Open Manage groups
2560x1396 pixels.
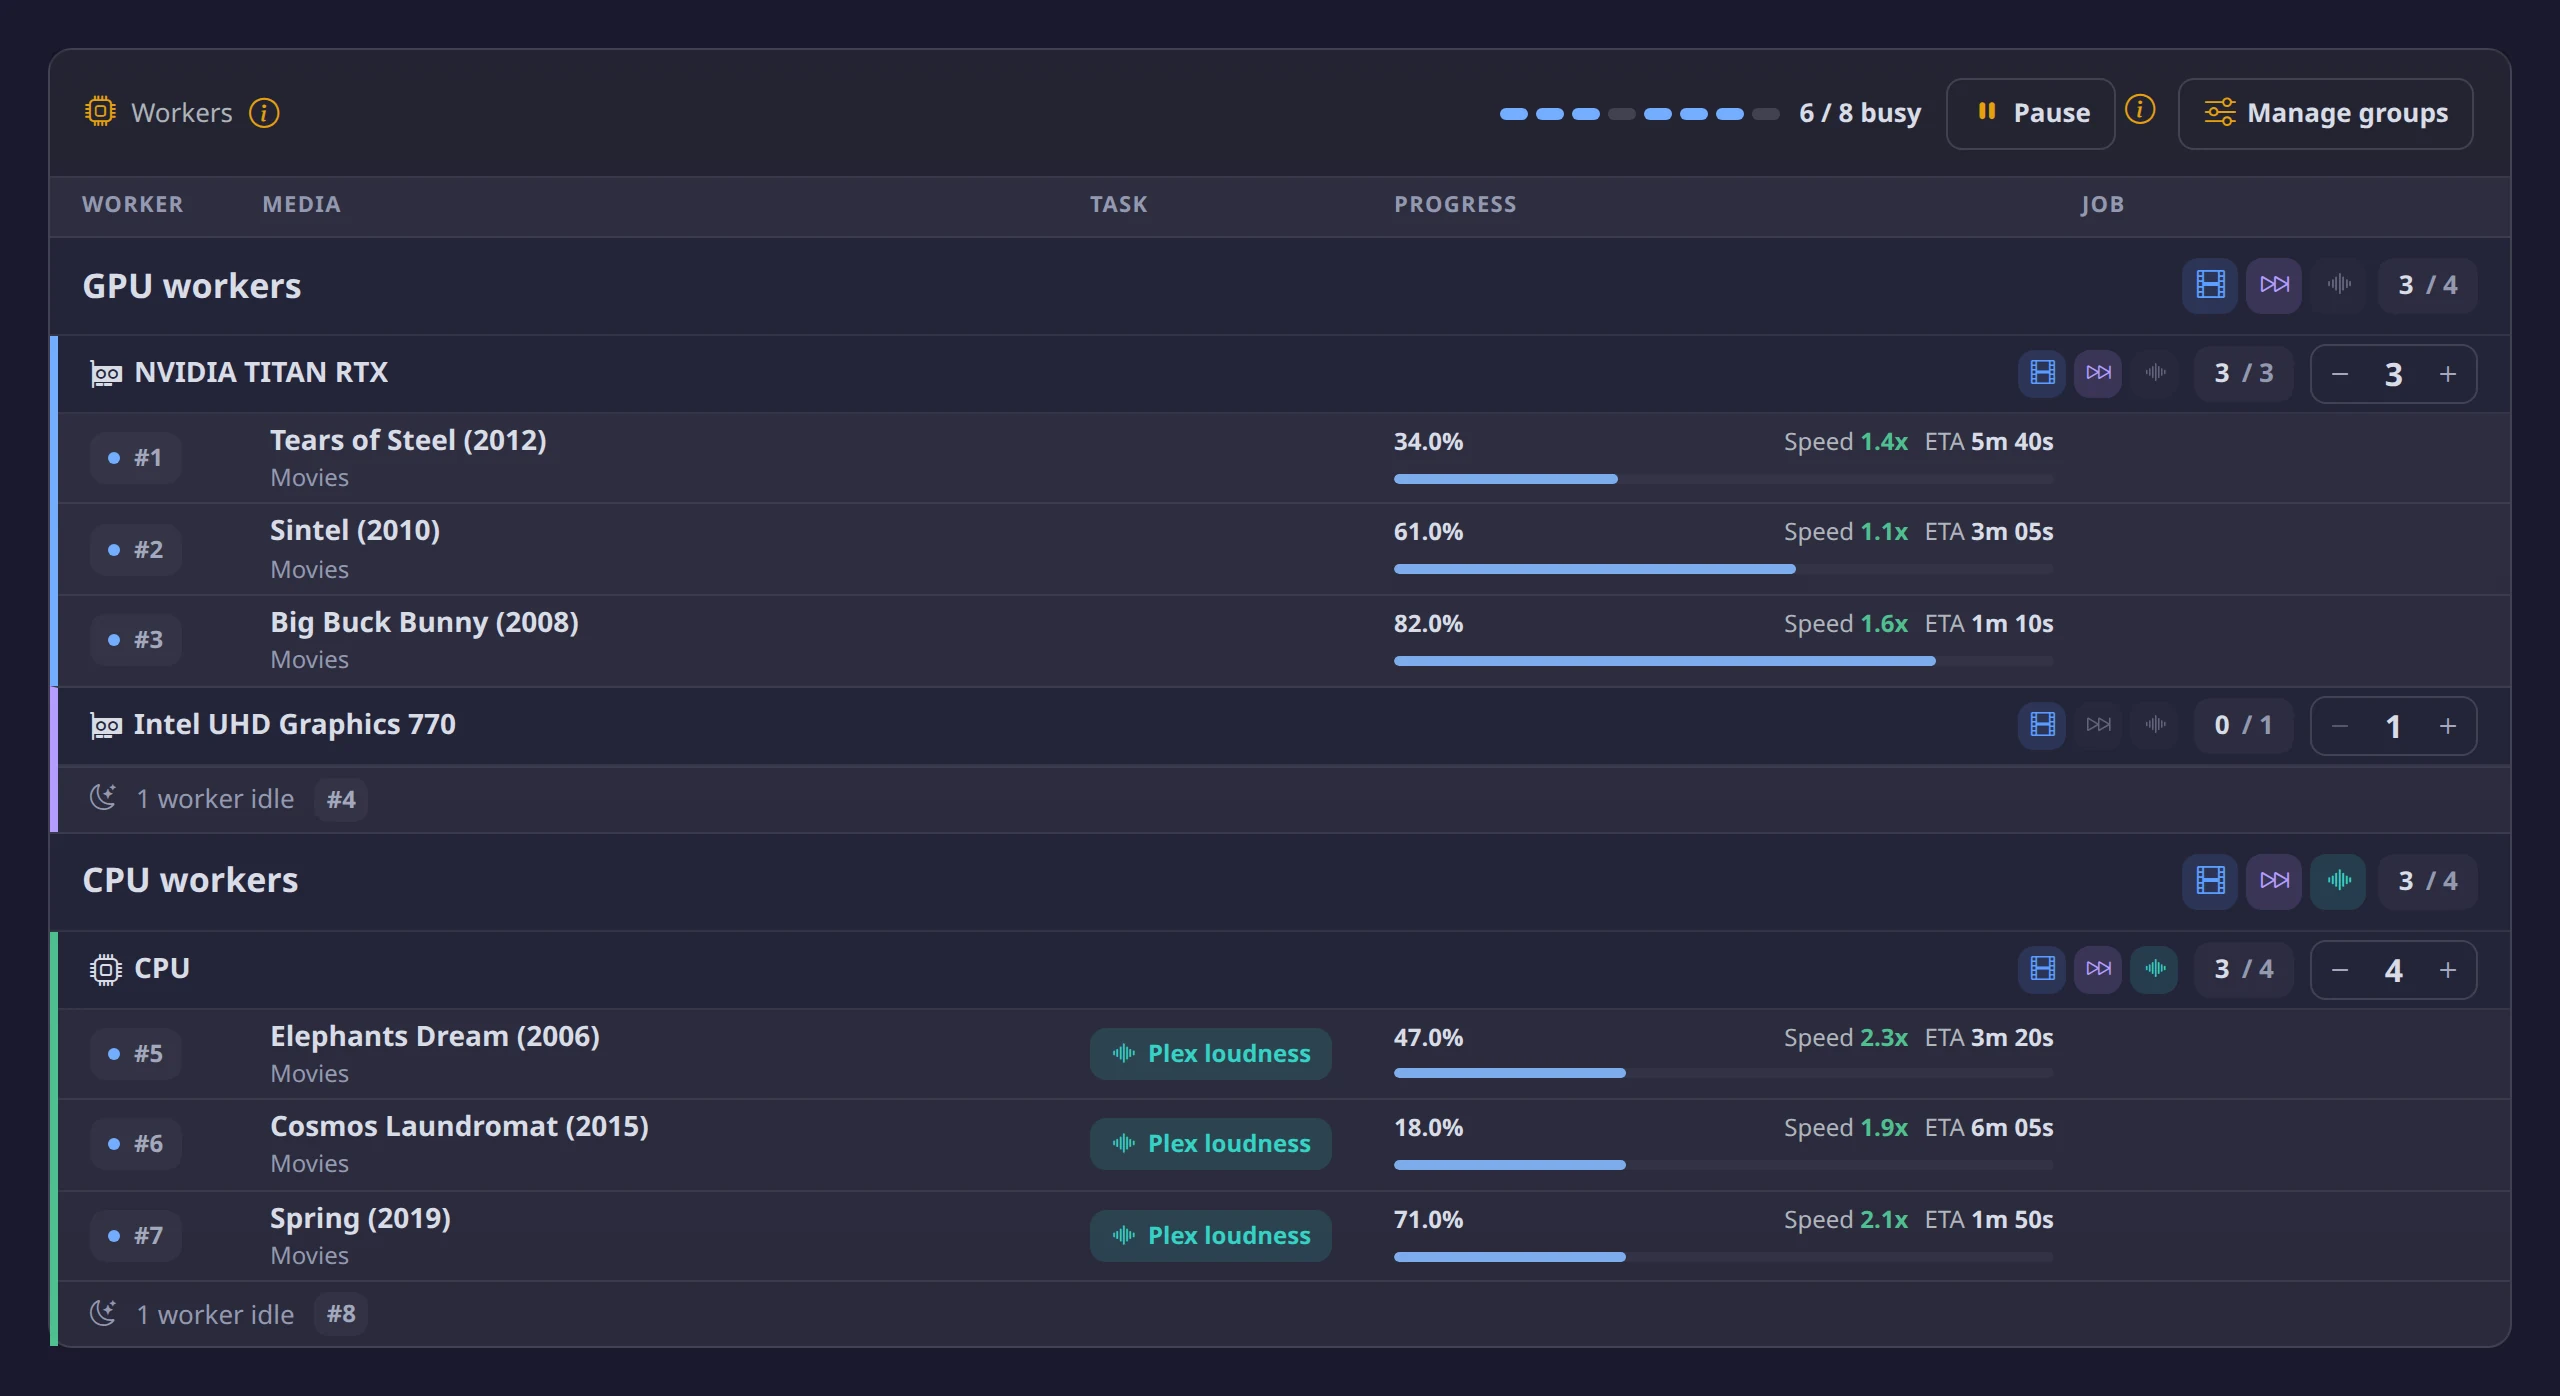(2326, 113)
